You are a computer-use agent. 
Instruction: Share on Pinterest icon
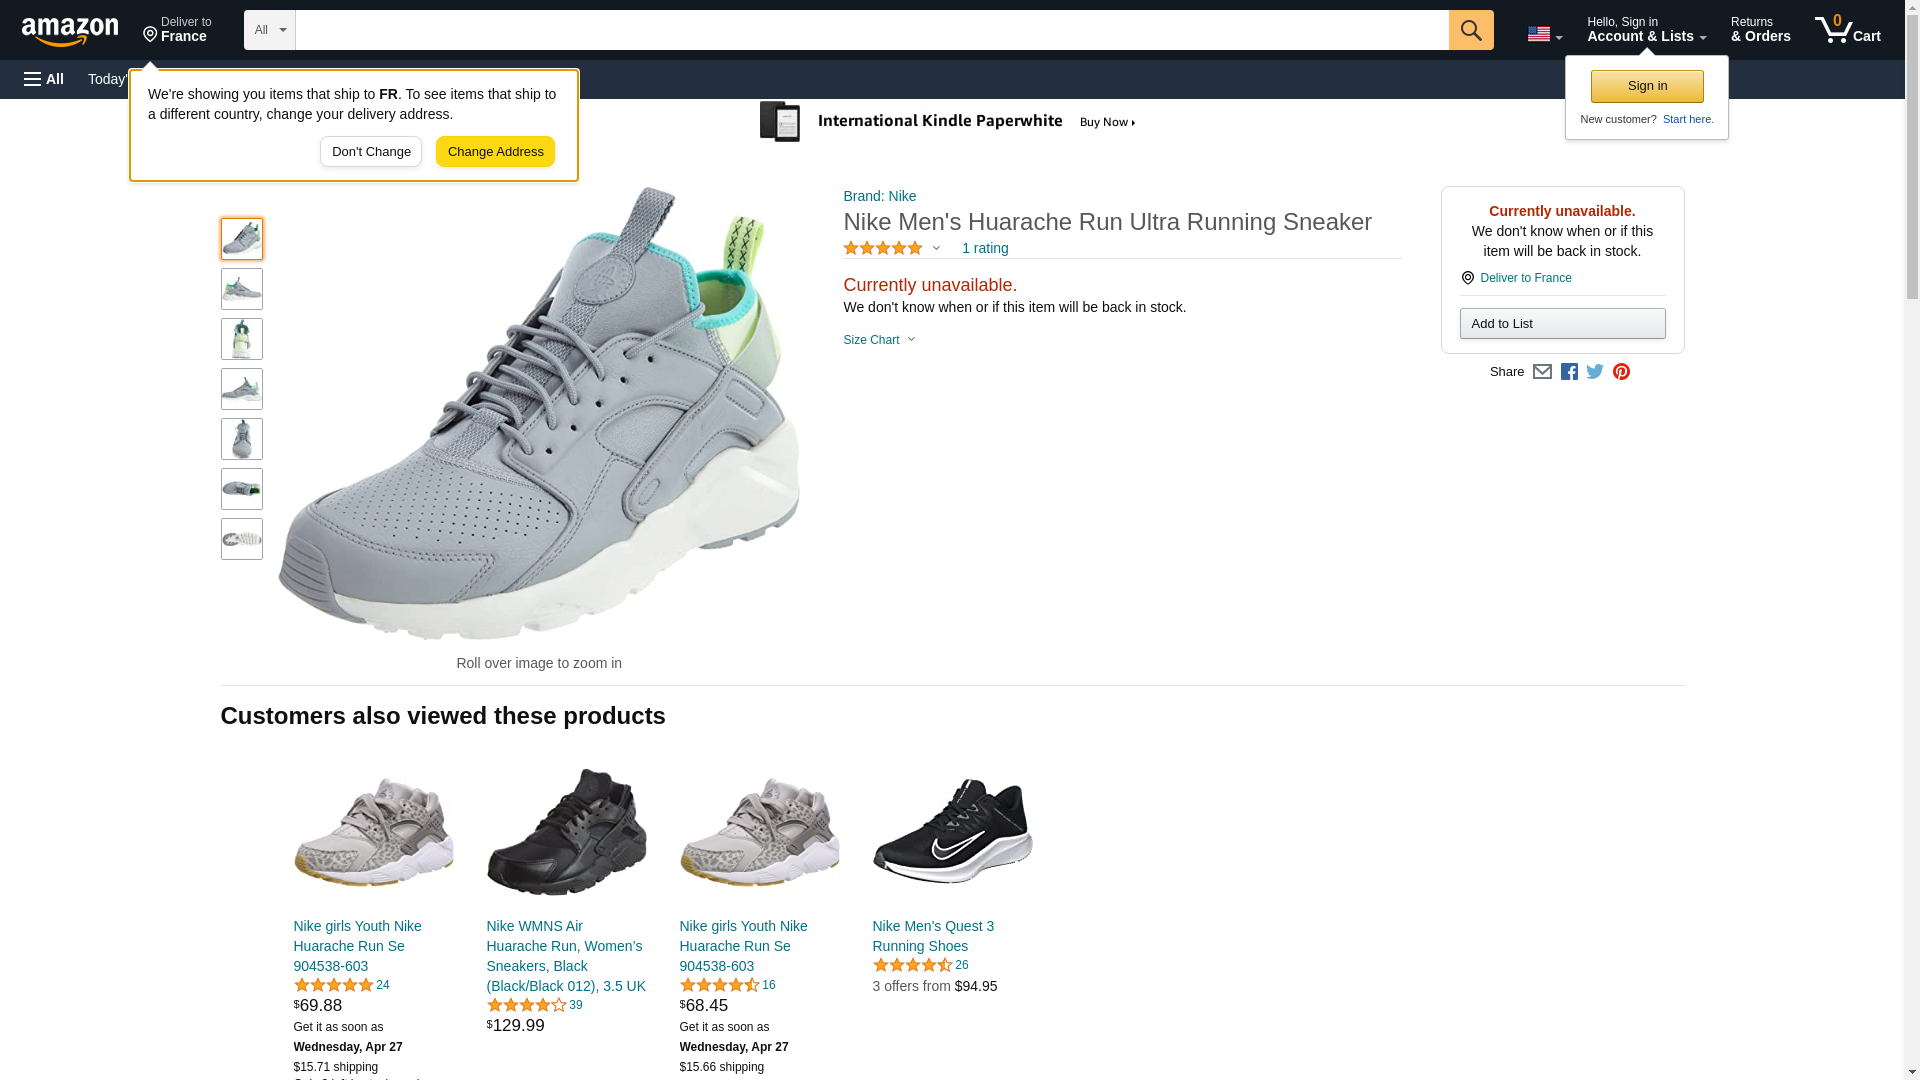[1621, 372]
